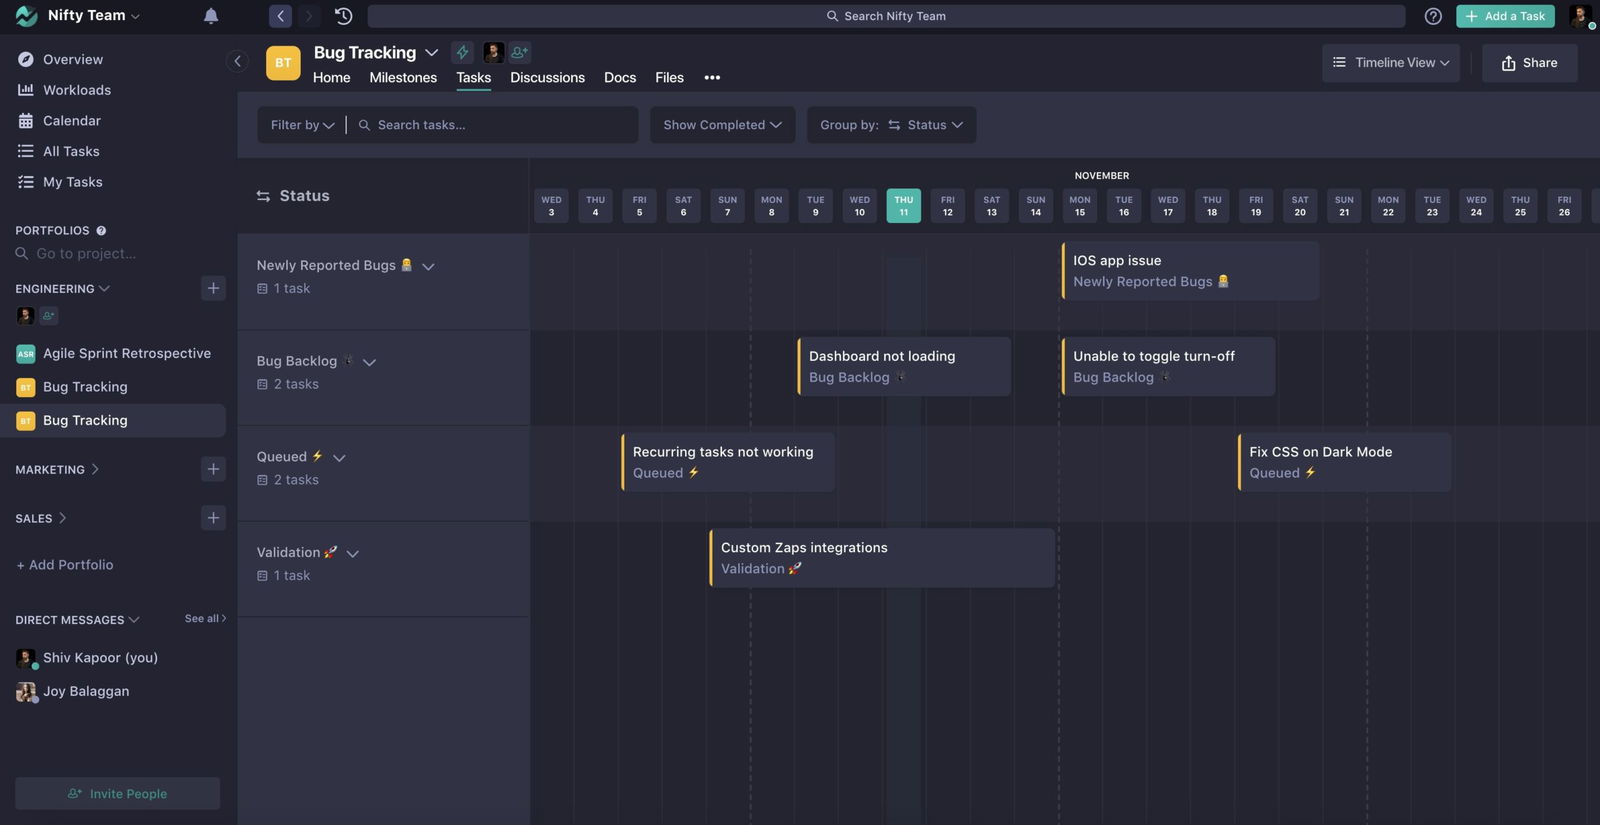Add a project to Engineering portfolio
Screen dimensions: 1600x825
tap(213, 288)
